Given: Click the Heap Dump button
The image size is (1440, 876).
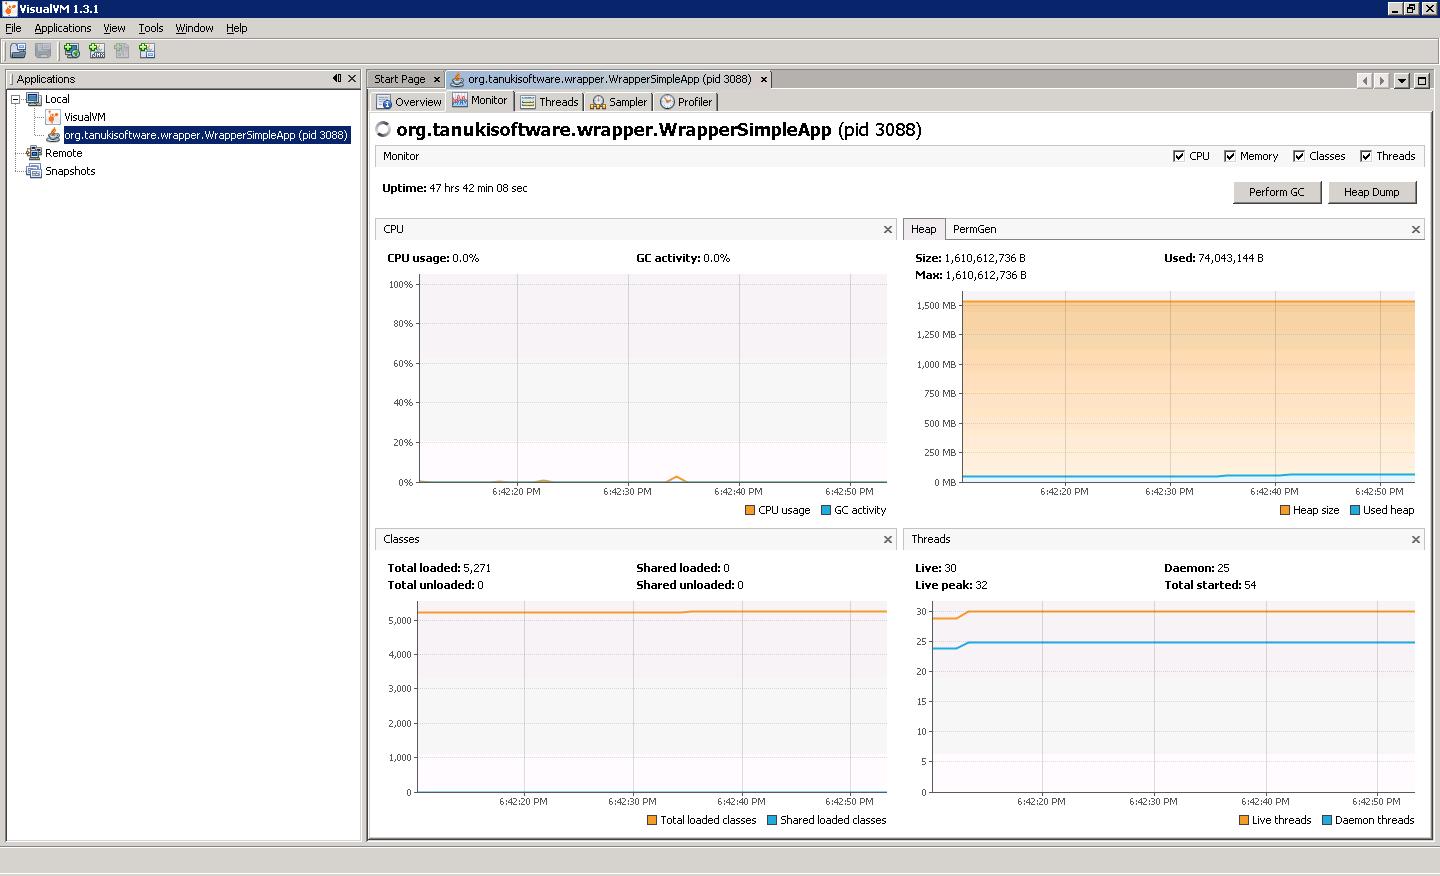Looking at the screenshot, I should [x=1372, y=192].
